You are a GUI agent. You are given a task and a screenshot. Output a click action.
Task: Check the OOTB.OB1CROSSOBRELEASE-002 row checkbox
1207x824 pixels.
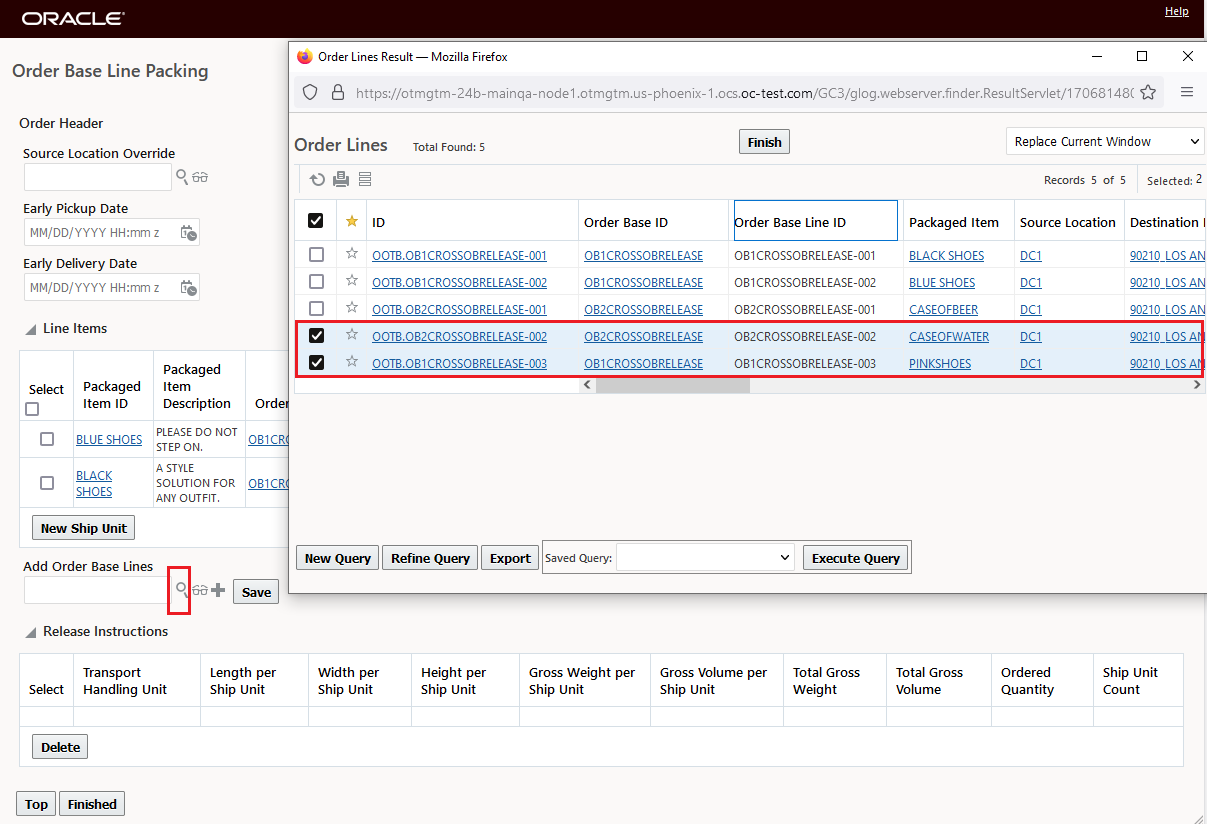[316, 281]
